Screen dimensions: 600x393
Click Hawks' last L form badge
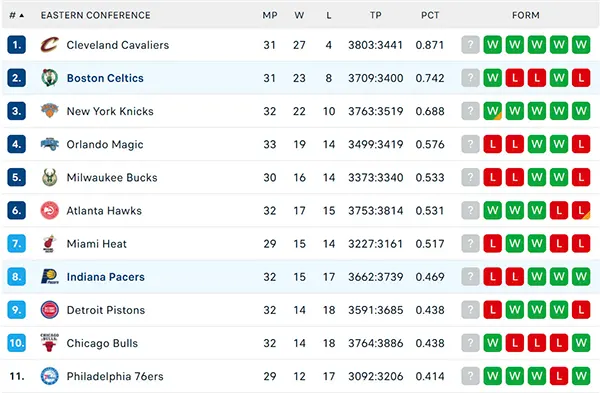click(581, 210)
